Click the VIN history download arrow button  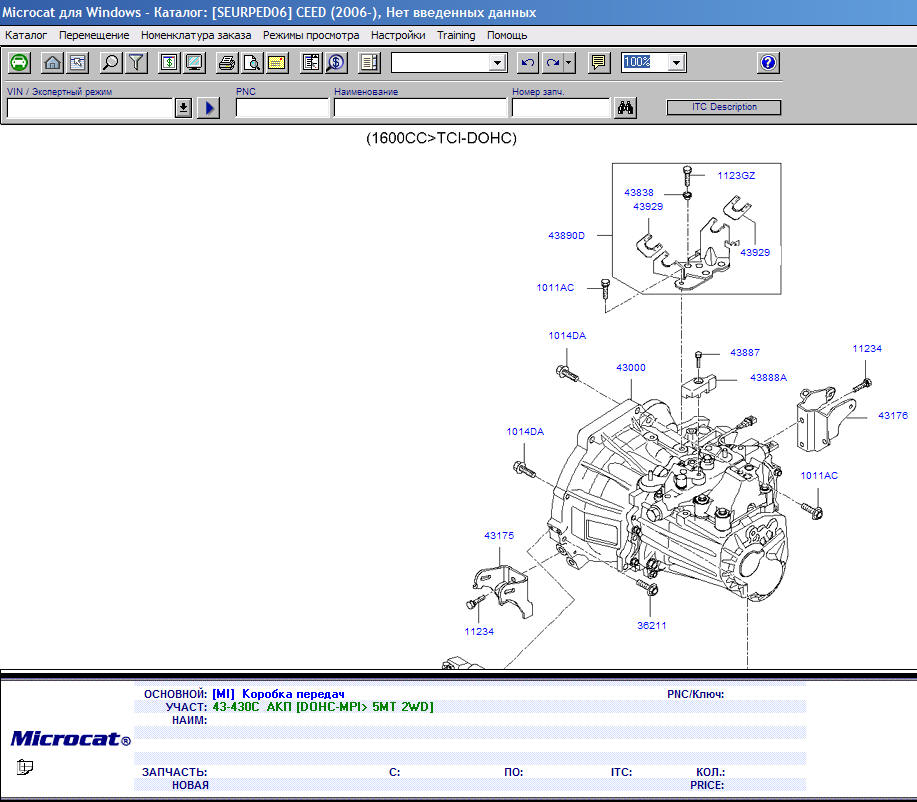coord(183,108)
